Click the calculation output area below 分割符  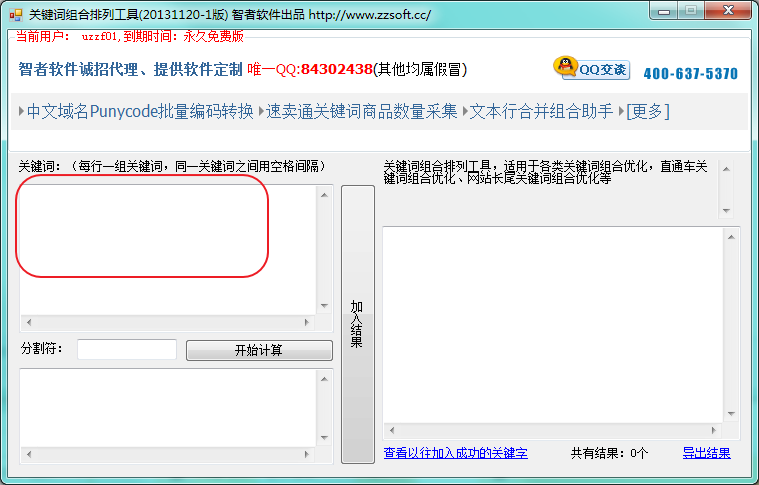168,409
